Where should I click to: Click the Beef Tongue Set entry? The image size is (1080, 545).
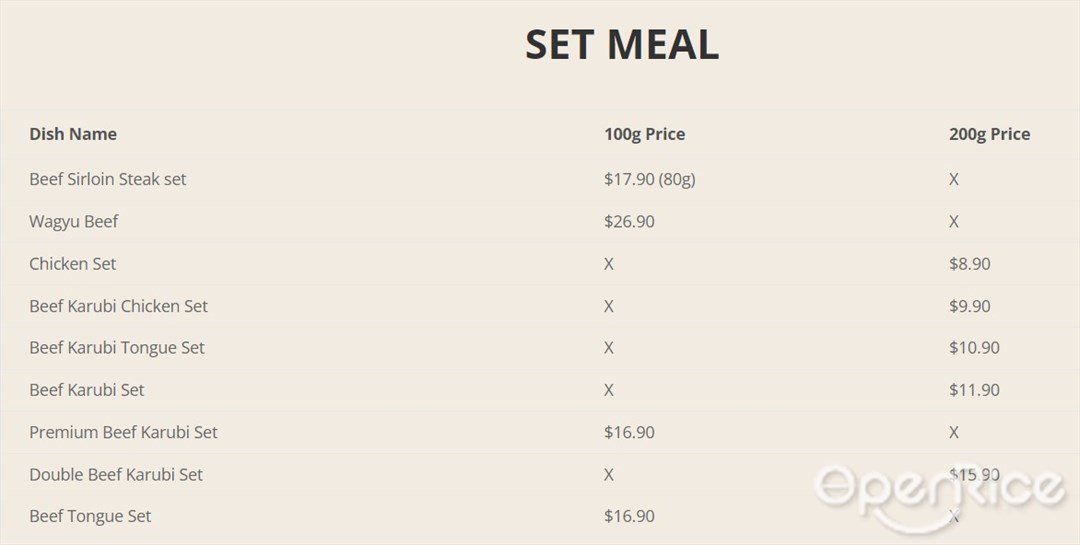(x=90, y=516)
